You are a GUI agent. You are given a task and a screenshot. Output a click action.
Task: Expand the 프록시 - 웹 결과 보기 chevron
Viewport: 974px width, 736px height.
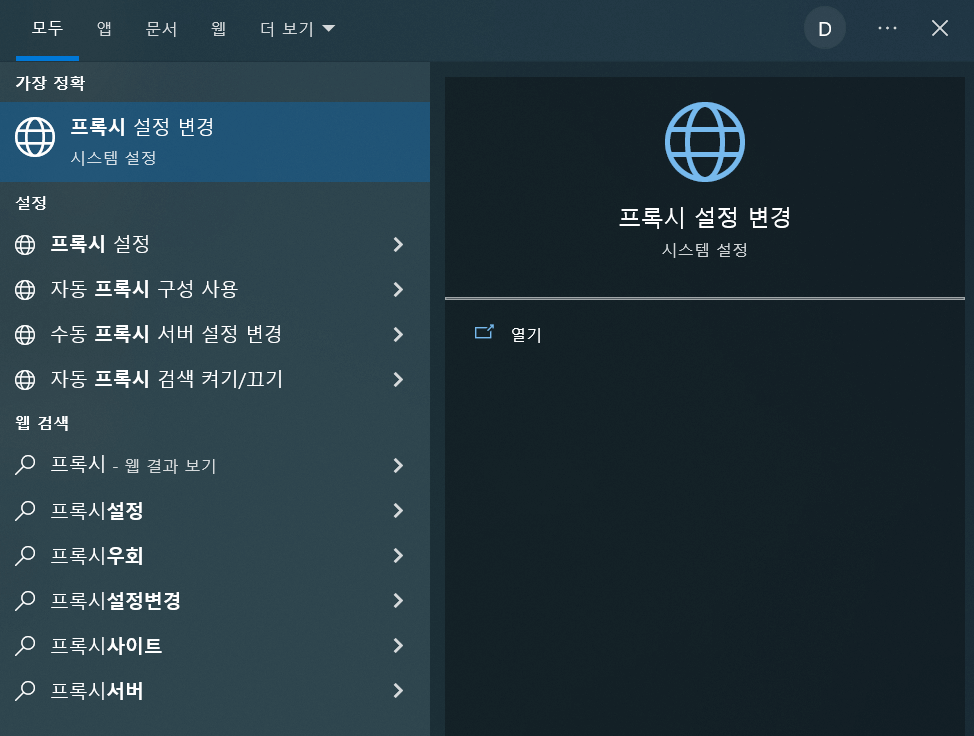pyautogui.click(x=397, y=465)
